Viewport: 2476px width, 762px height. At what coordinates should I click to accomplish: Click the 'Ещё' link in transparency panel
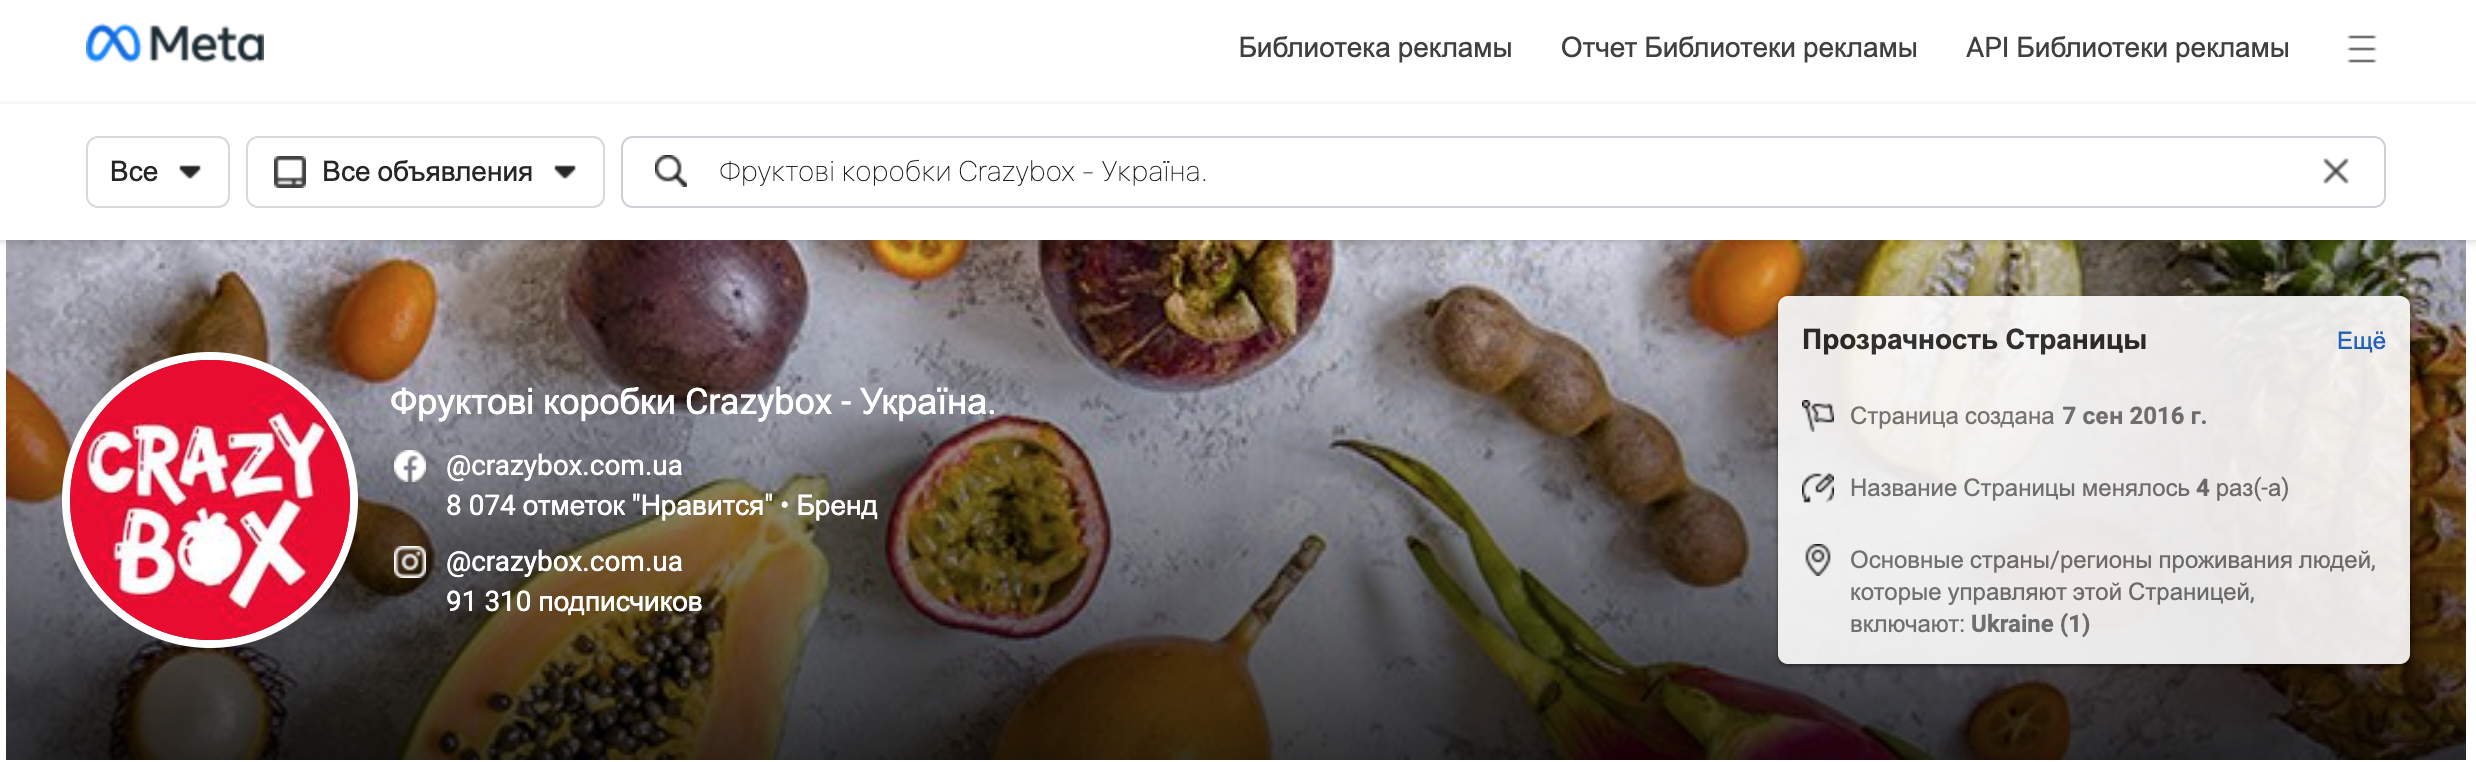(x=2361, y=341)
